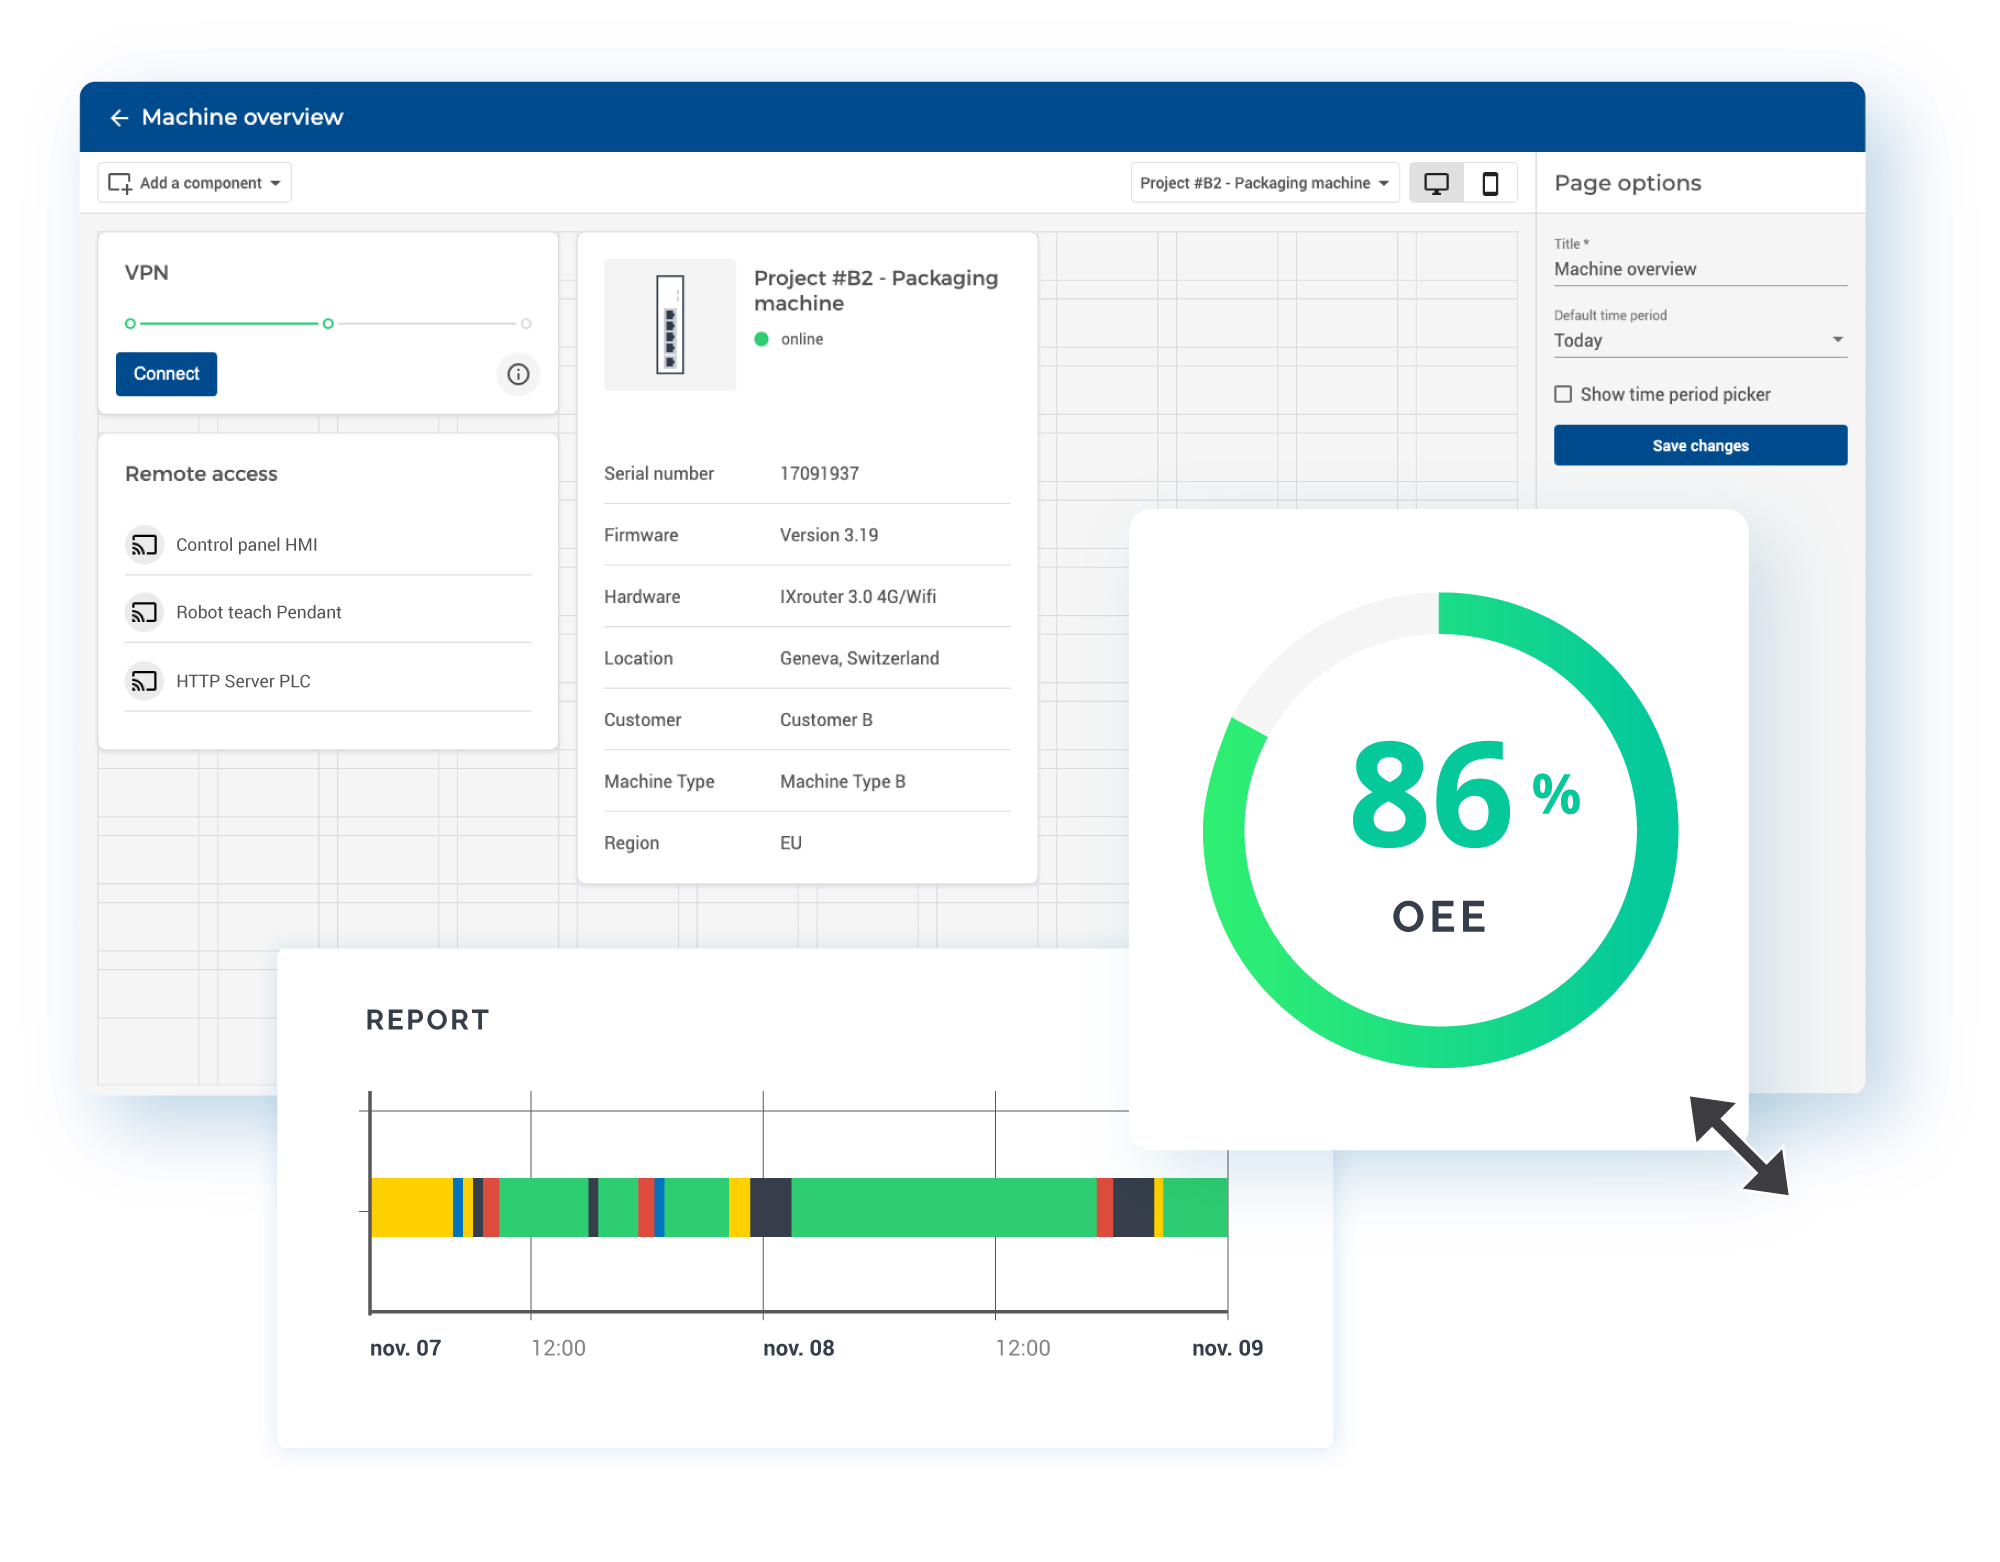Screen dimensions: 2000x1562
Task: Select the middle node on the VPN connection line
Action: click(327, 323)
